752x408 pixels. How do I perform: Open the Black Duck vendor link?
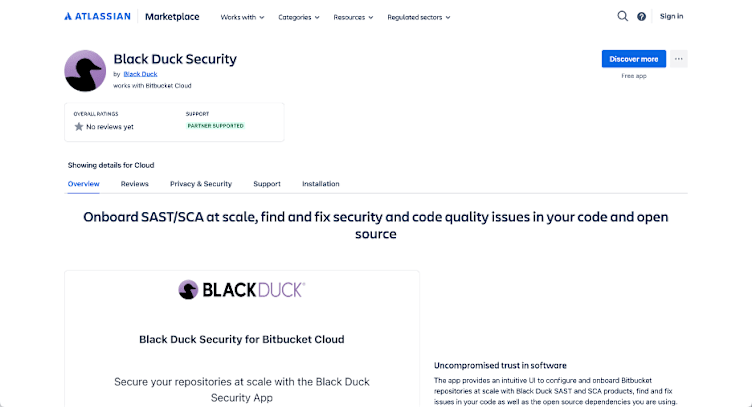point(141,74)
